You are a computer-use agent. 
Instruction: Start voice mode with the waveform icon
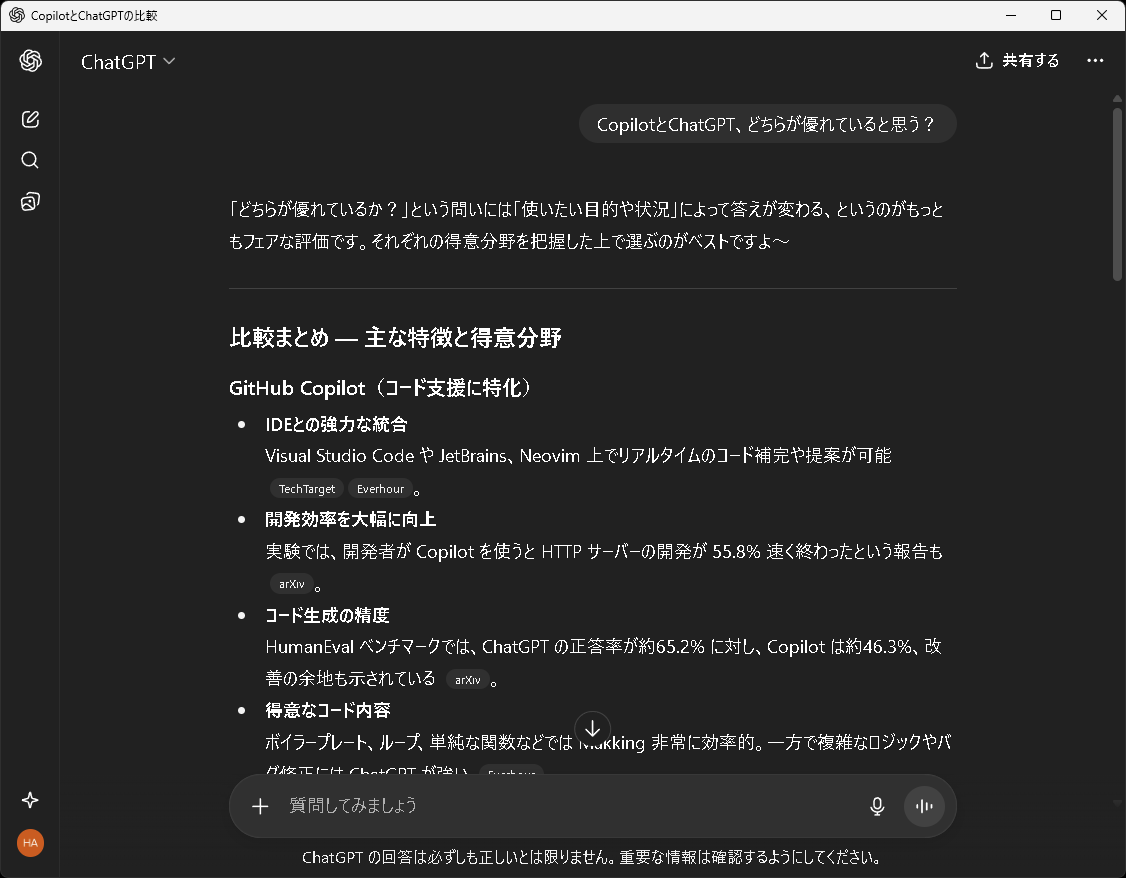click(923, 806)
